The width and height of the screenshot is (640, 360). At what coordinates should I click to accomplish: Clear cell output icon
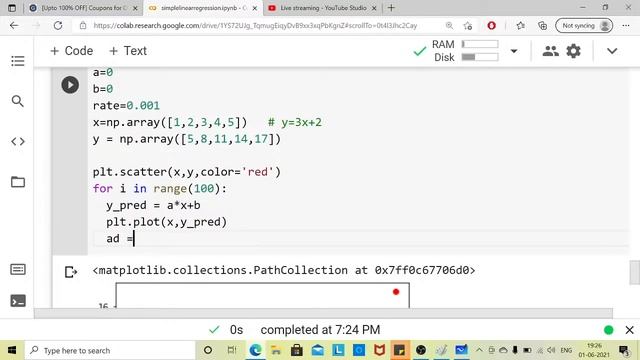(70, 272)
